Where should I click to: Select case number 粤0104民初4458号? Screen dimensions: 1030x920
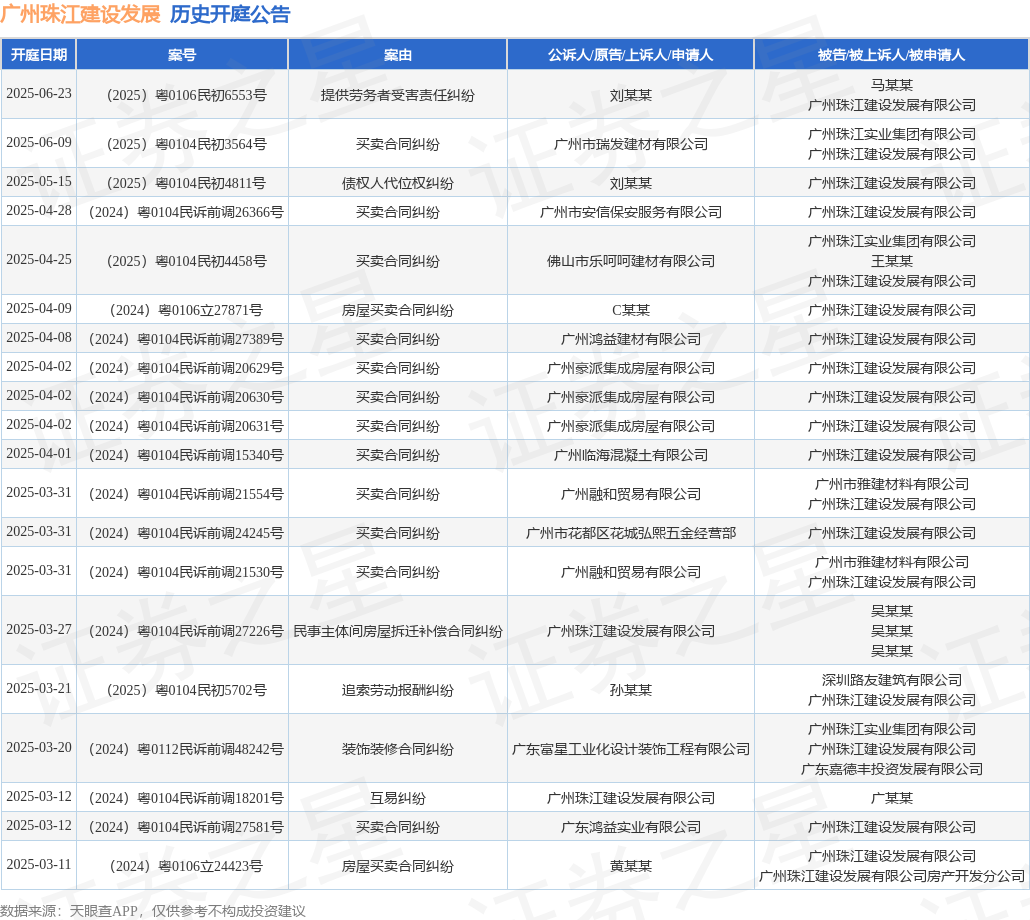pyautogui.click(x=187, y=261)
